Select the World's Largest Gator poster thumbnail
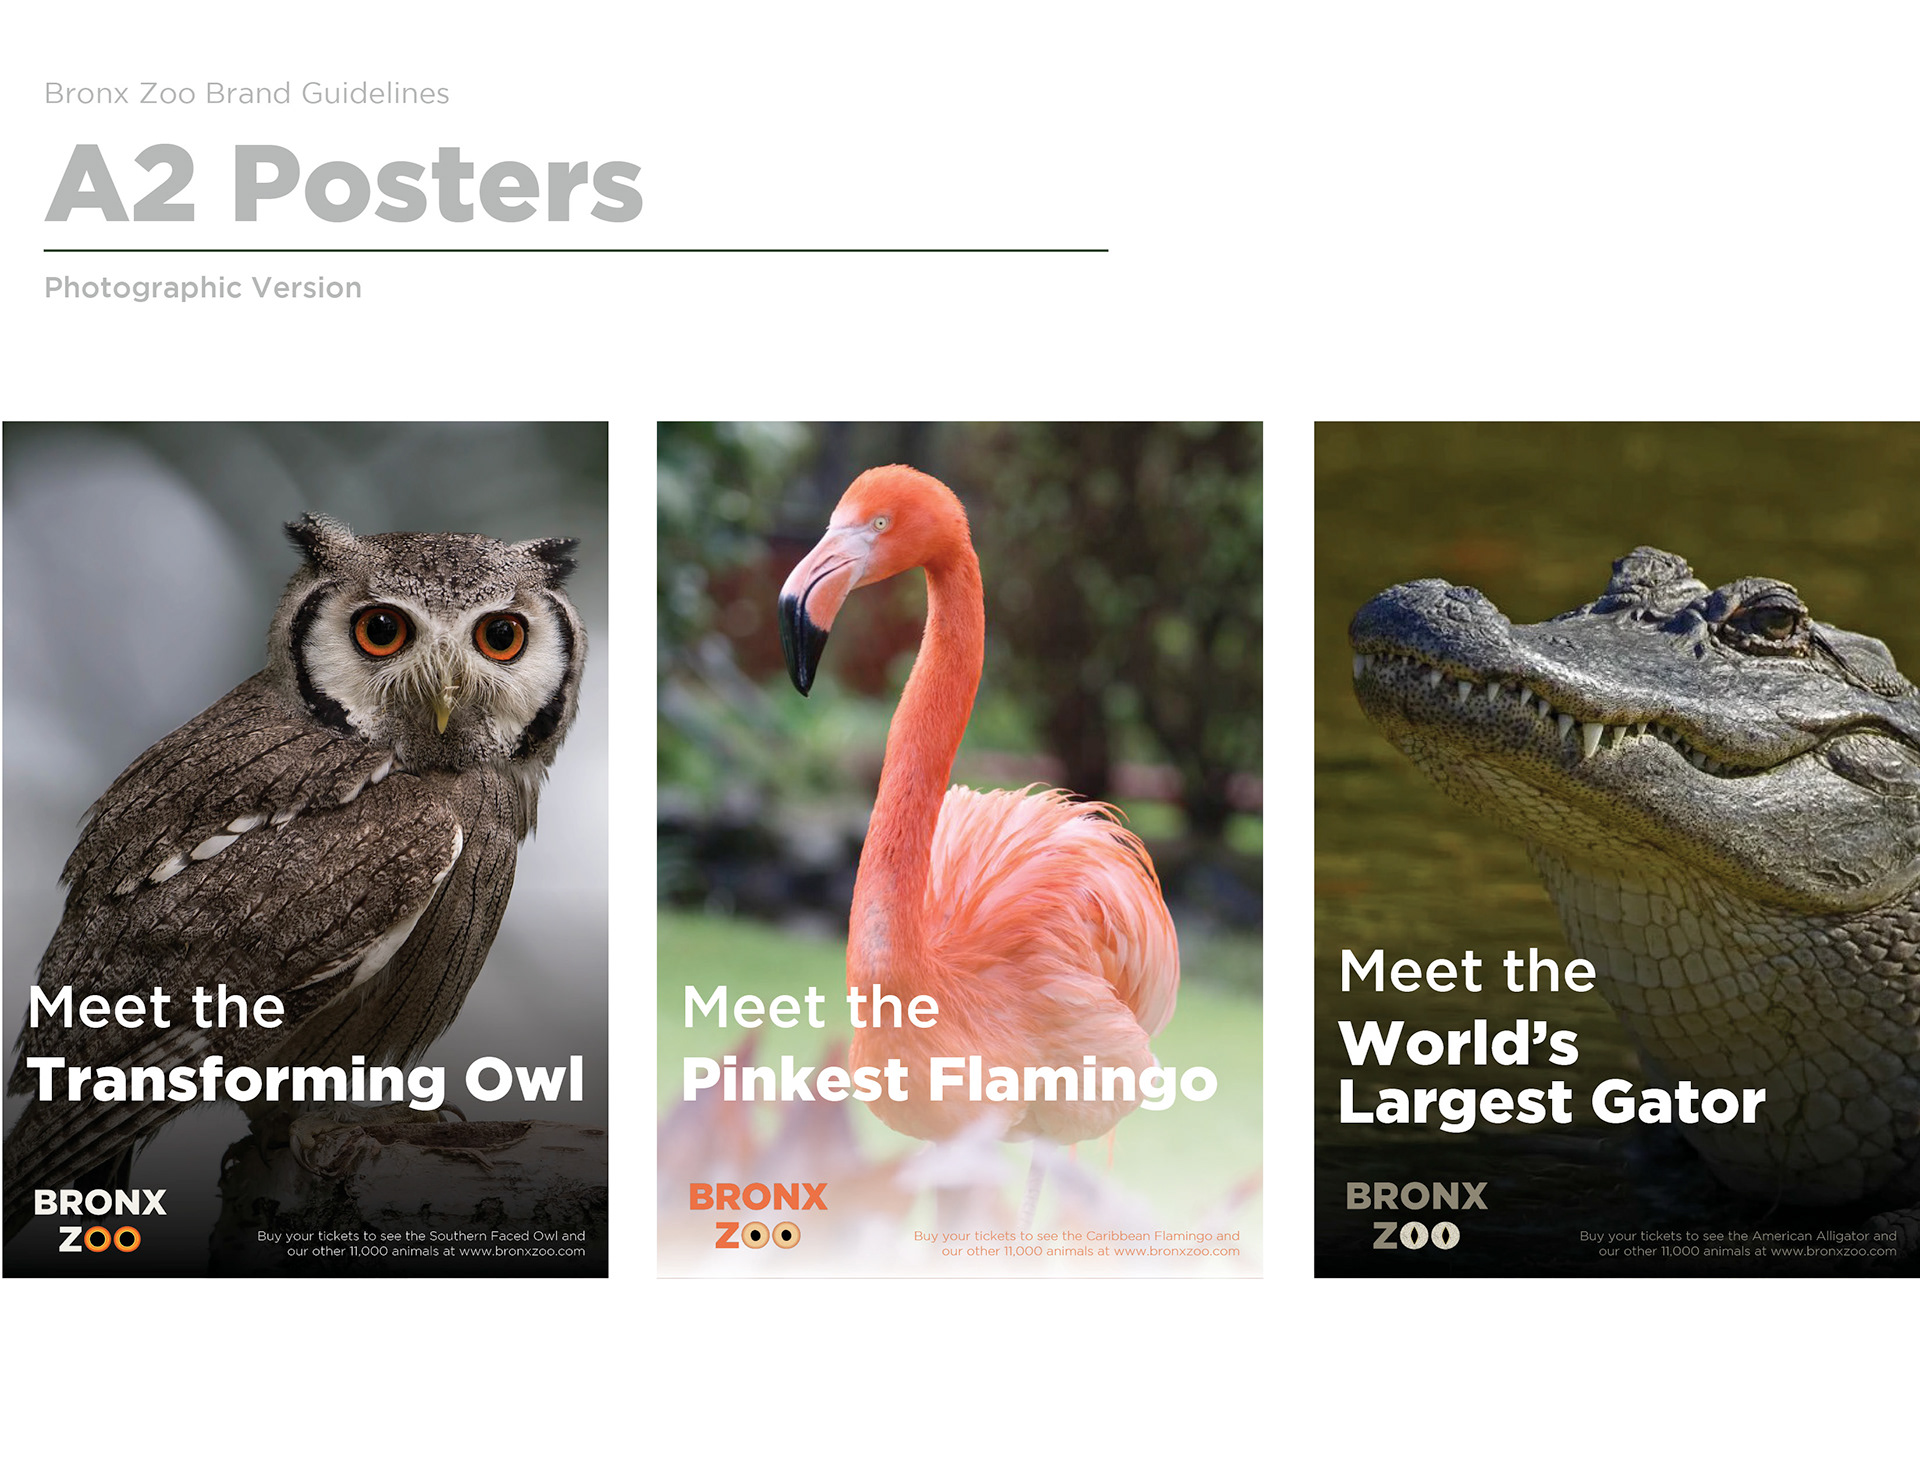Viewport: 1920px width, 1484px height. click(1617, 849)
